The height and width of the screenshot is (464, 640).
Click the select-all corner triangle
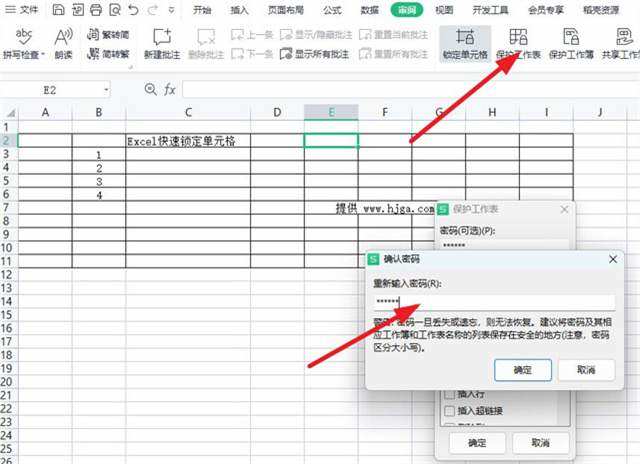pyautogui.click(x=11, y=113)
